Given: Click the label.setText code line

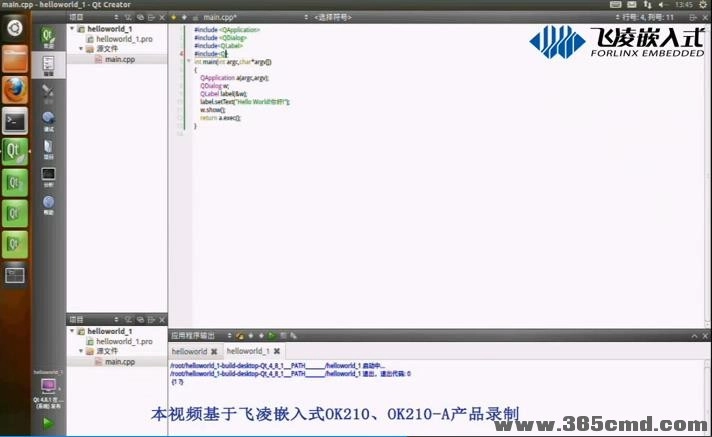Looking at the screenshot, I should pos(245,102).
